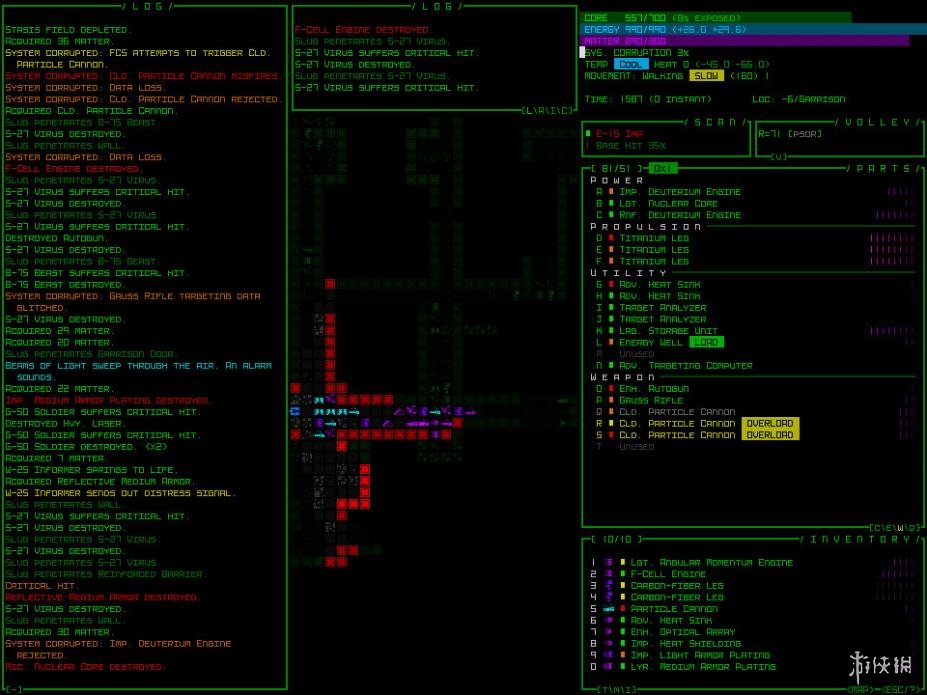Screen dimensions: 927x695
Task: Click the icon of inventory slot 4 Carbon-fiber Leg
Action: click(608, 597)
